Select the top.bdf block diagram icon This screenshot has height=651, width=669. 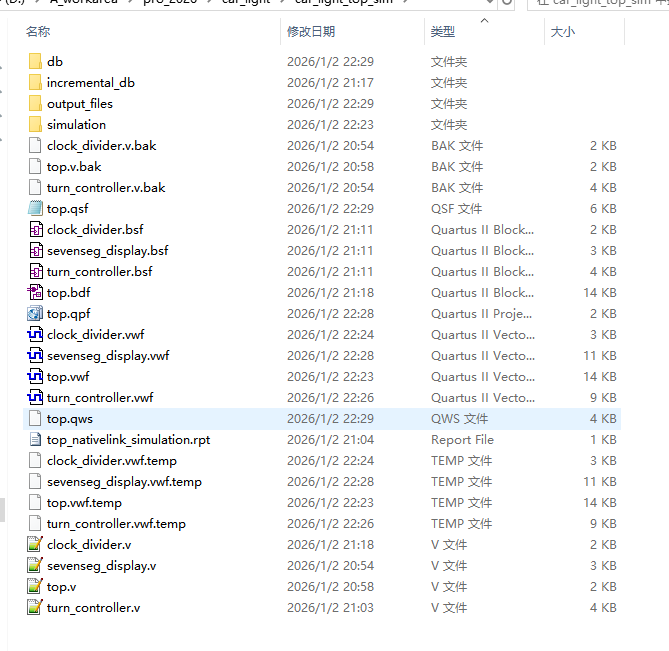click(x=35, y=292)
